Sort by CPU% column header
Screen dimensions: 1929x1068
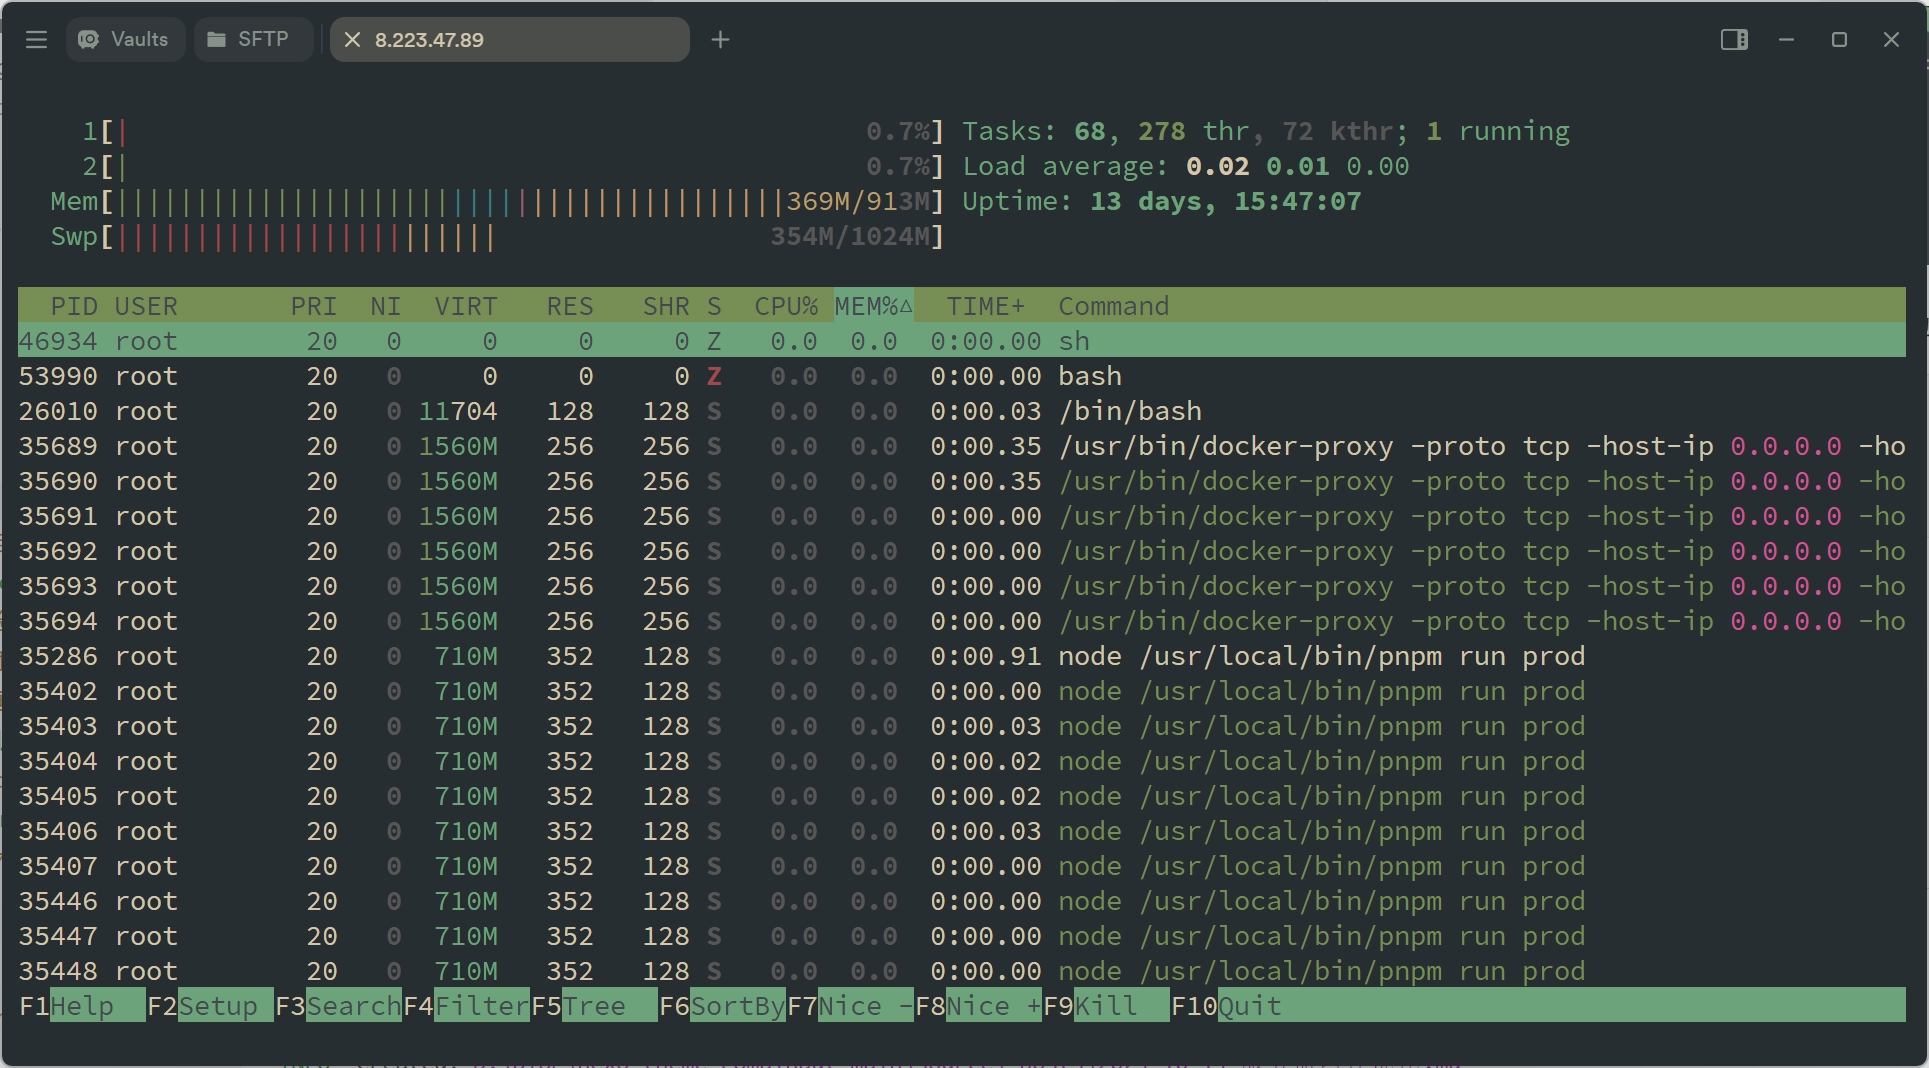pyautogui.click(x=786, y=306)
